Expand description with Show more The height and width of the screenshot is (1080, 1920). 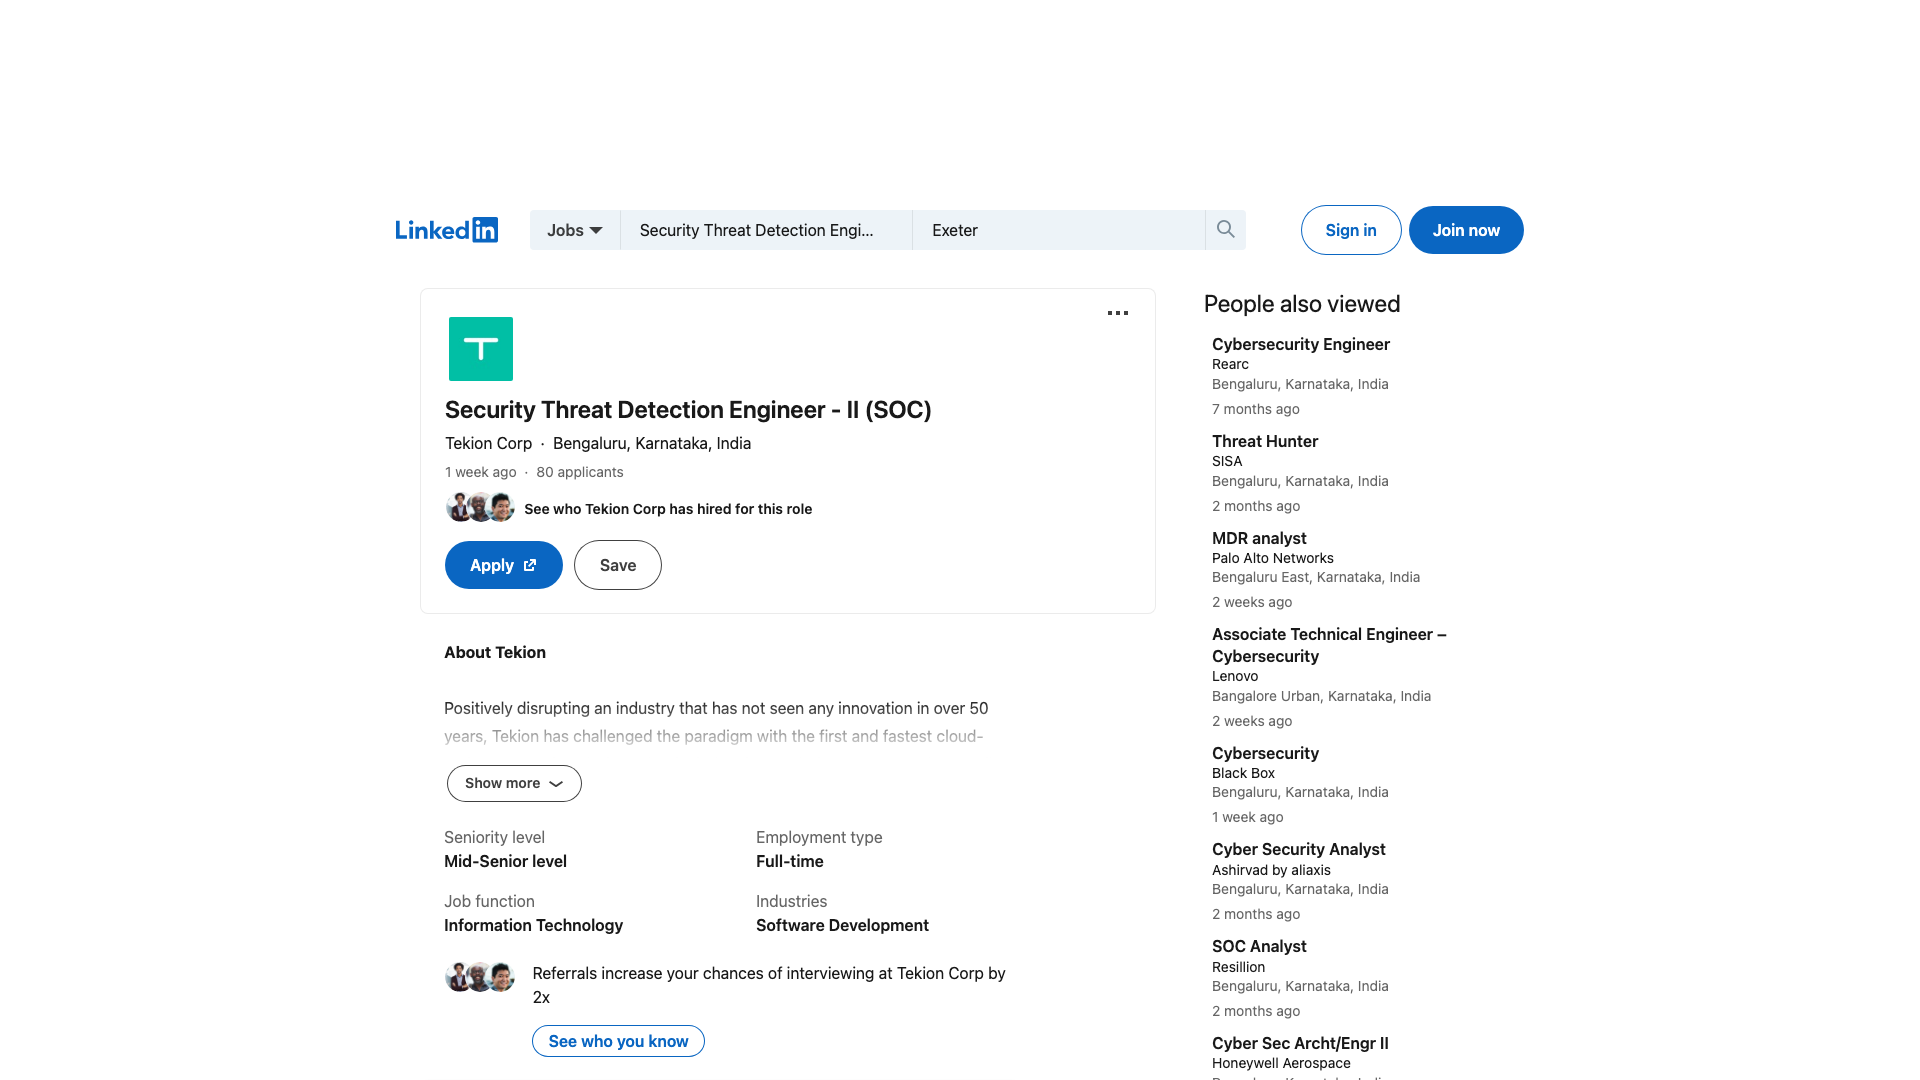tap(514, 783)
